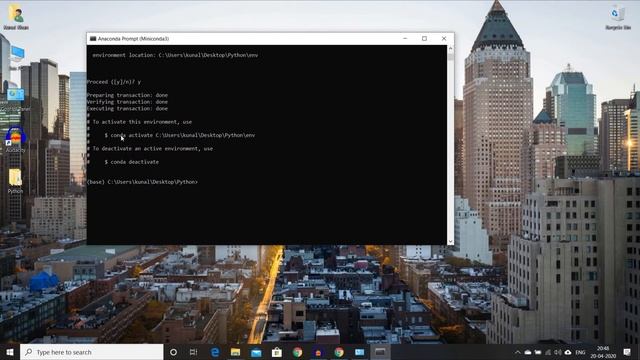Open File Explorer from the taskbar

pyautogui.click(x=236, y=352)
